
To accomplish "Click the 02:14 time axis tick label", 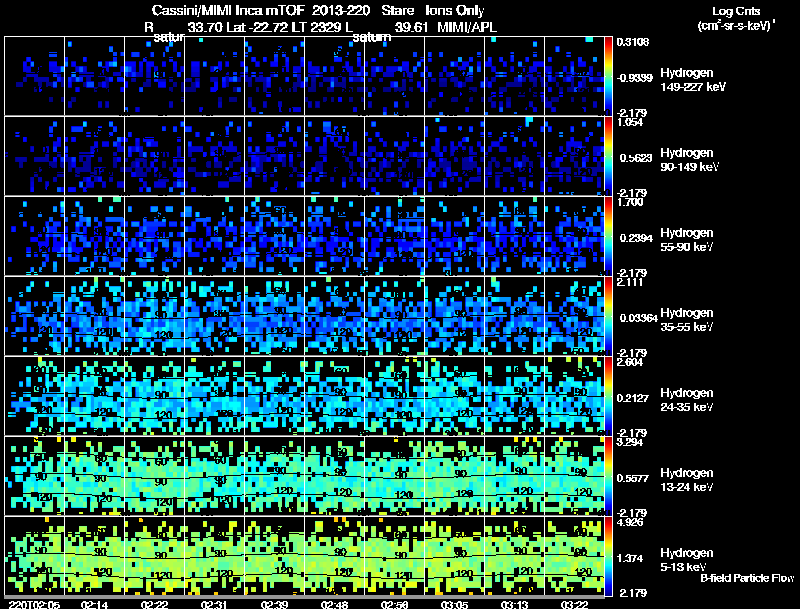I will (95, 604).
